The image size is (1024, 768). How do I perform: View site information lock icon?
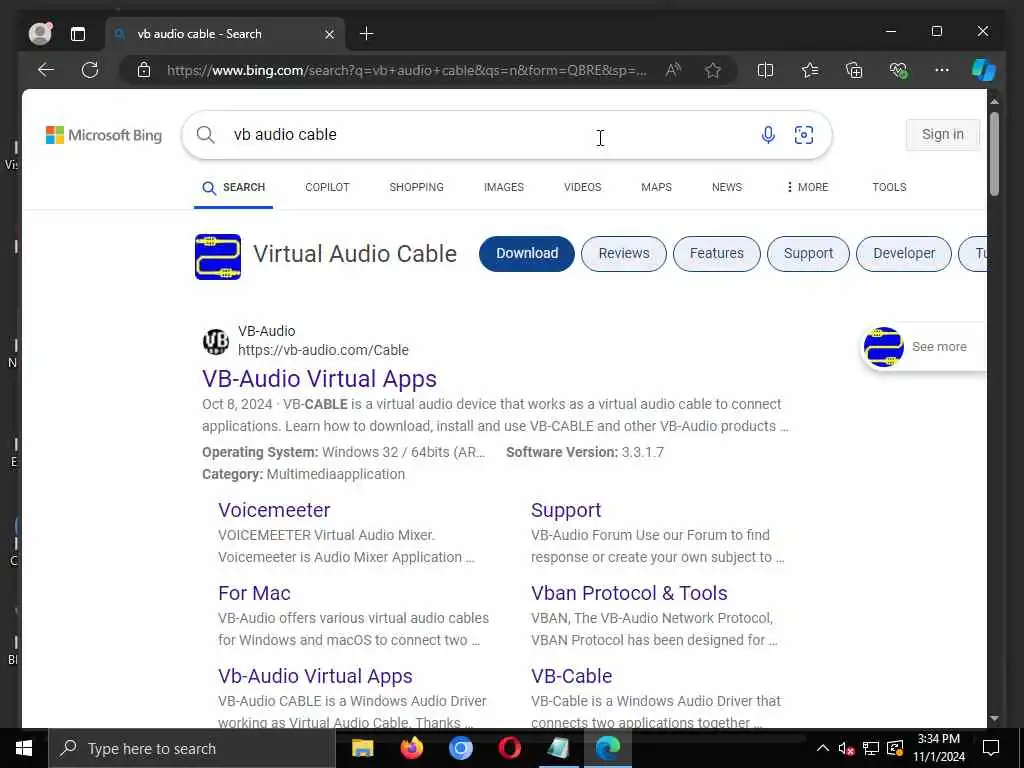(x=144, y=70)
